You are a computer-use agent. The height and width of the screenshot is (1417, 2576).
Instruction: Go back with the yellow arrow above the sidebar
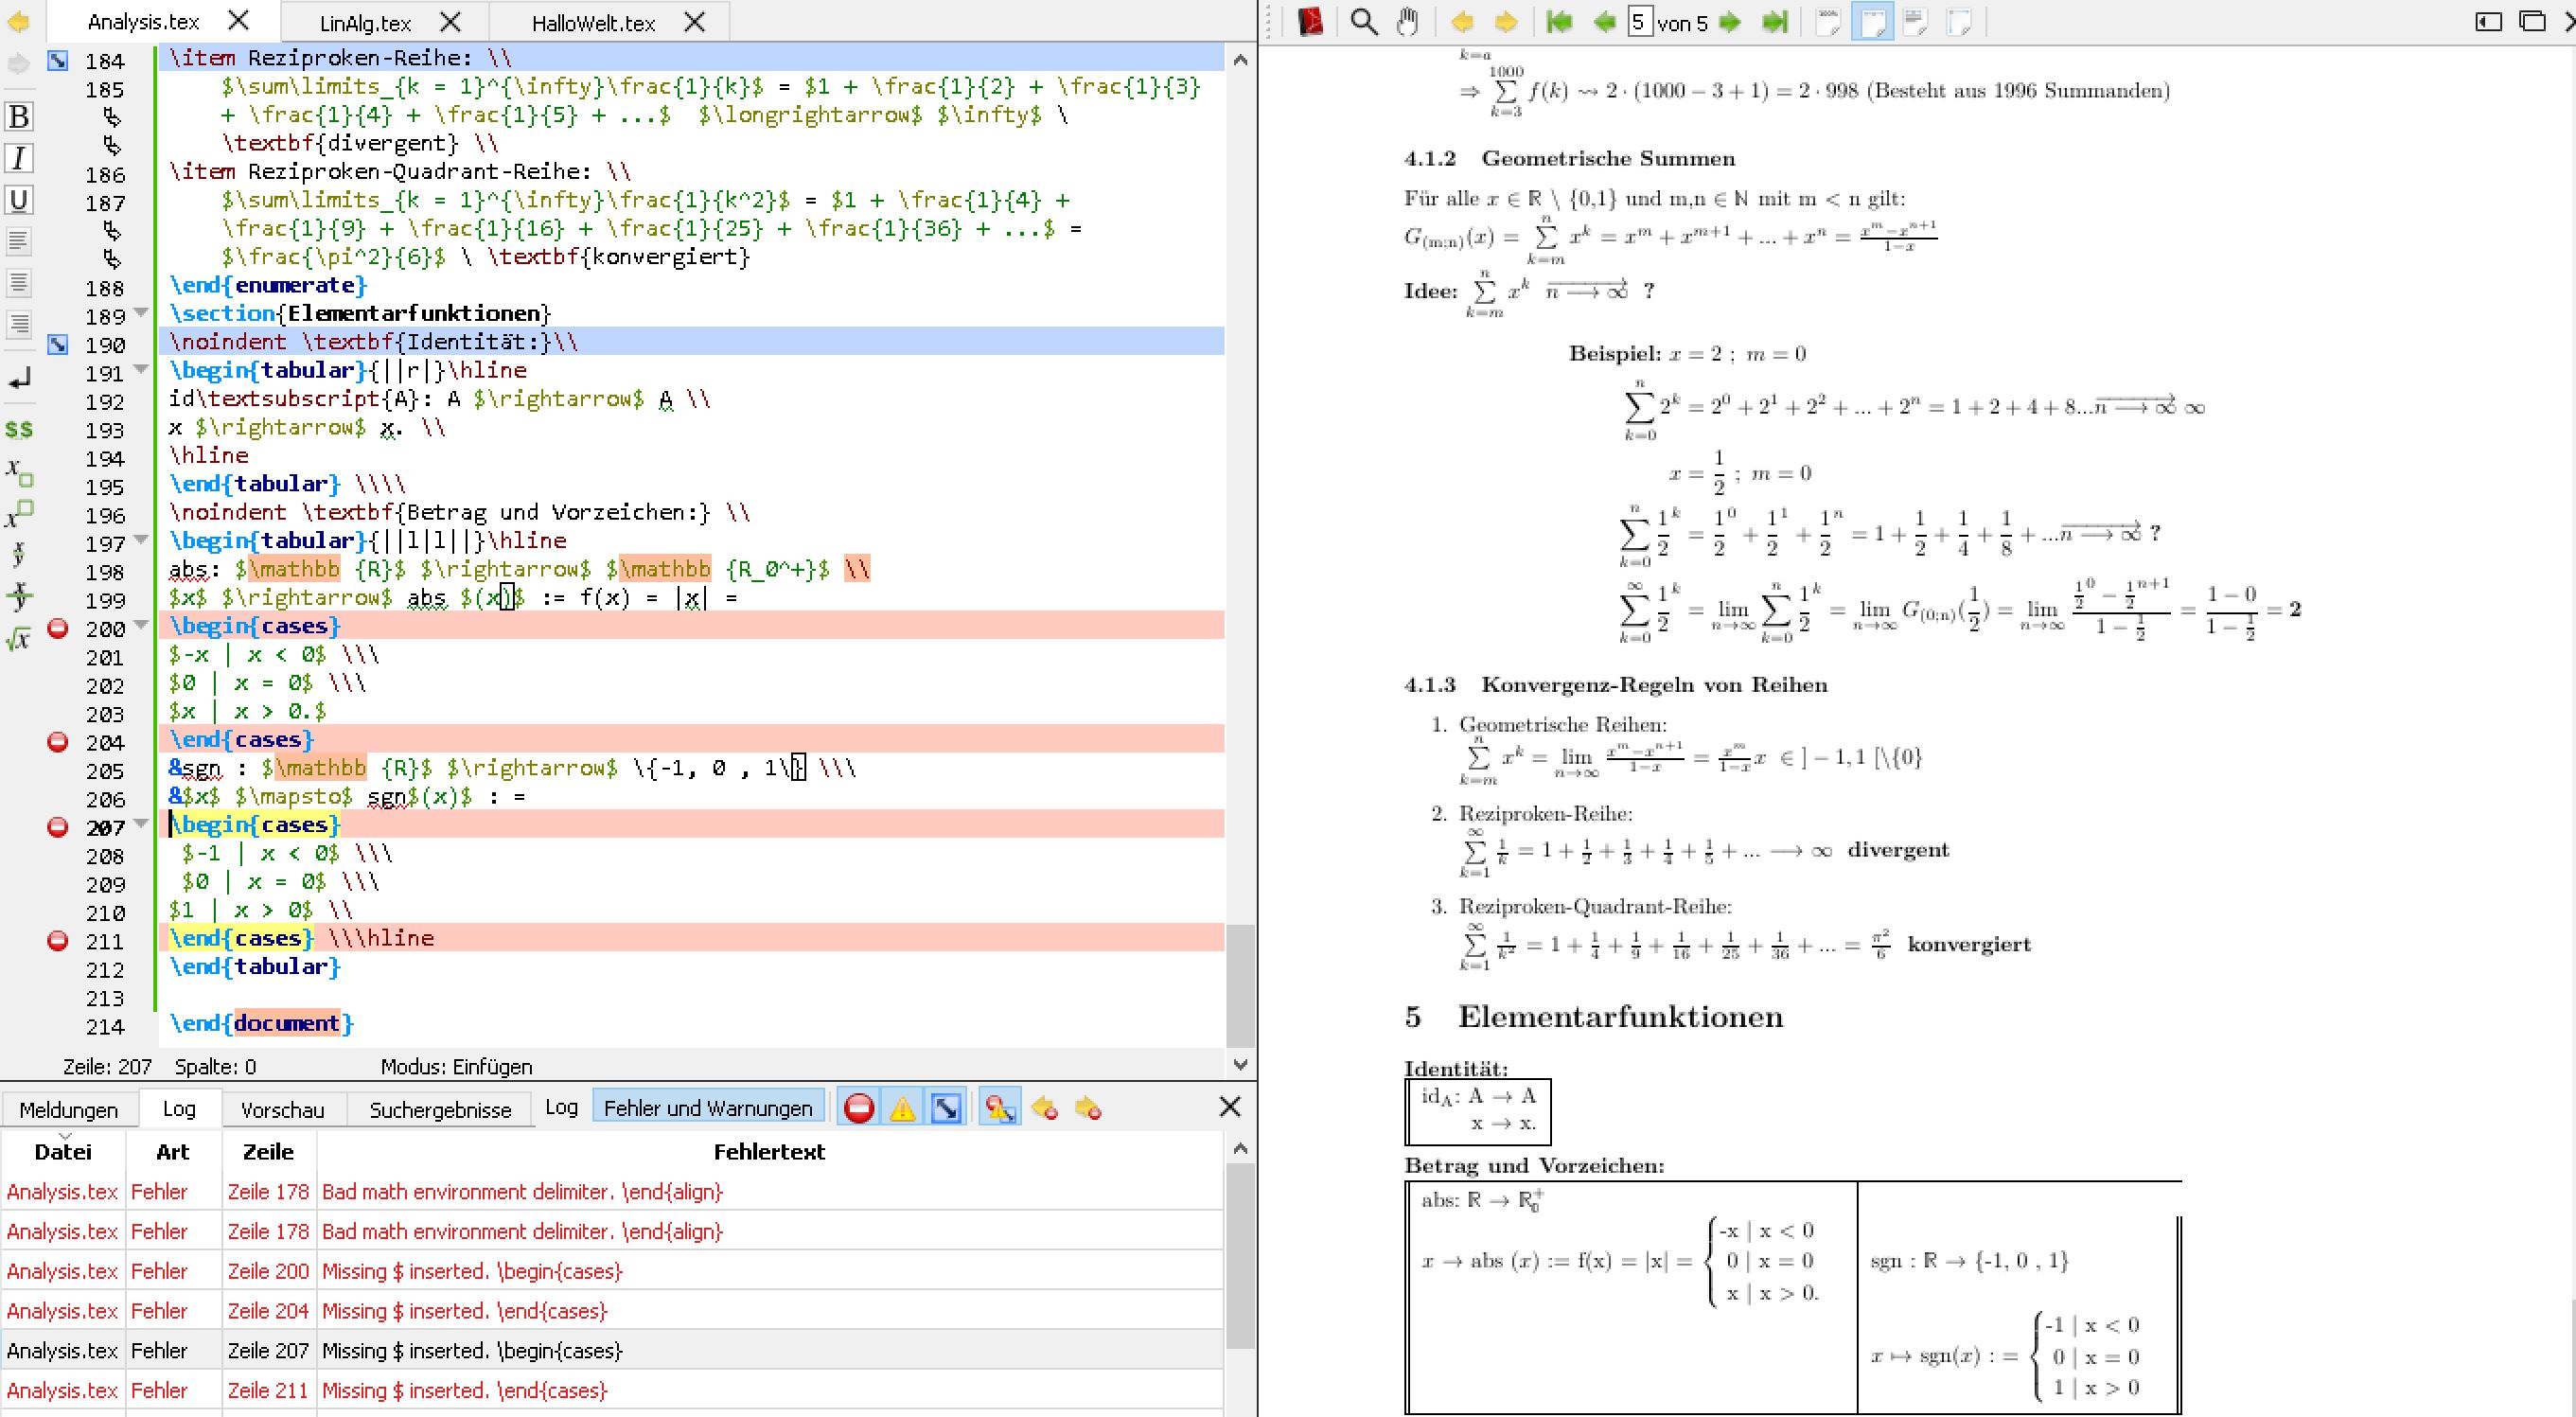click(x=18, y=22)
